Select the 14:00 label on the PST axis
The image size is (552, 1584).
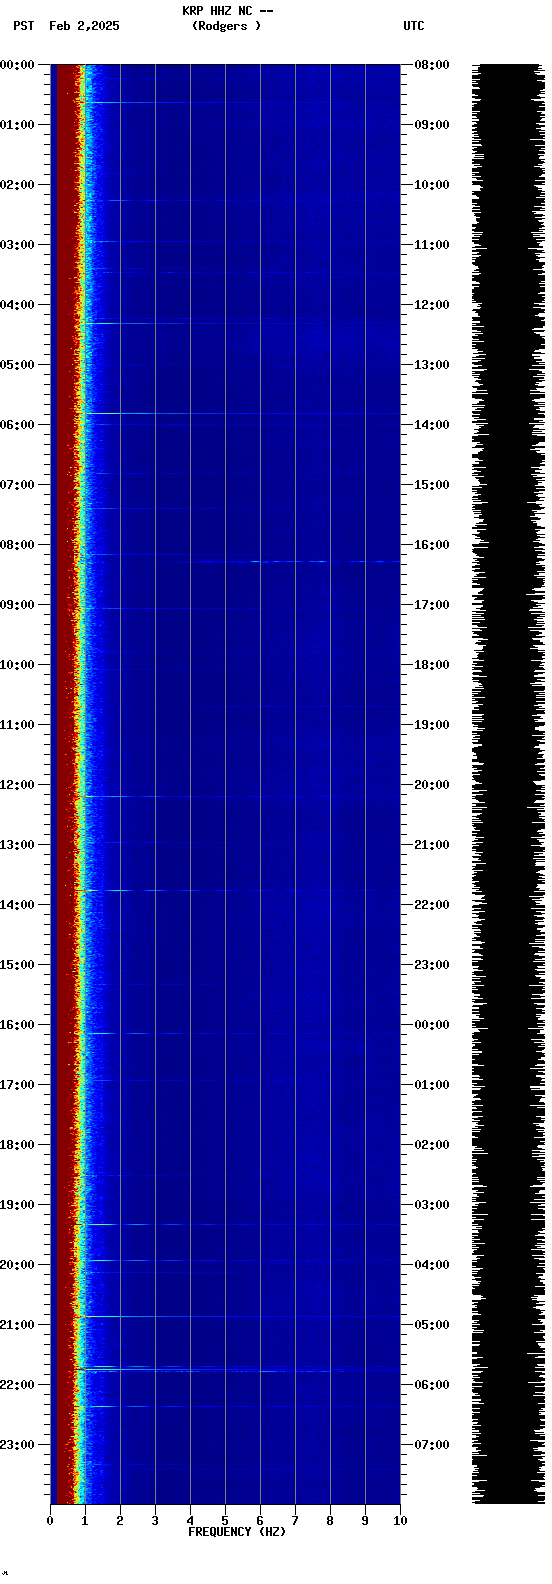[x=17, y=905]
